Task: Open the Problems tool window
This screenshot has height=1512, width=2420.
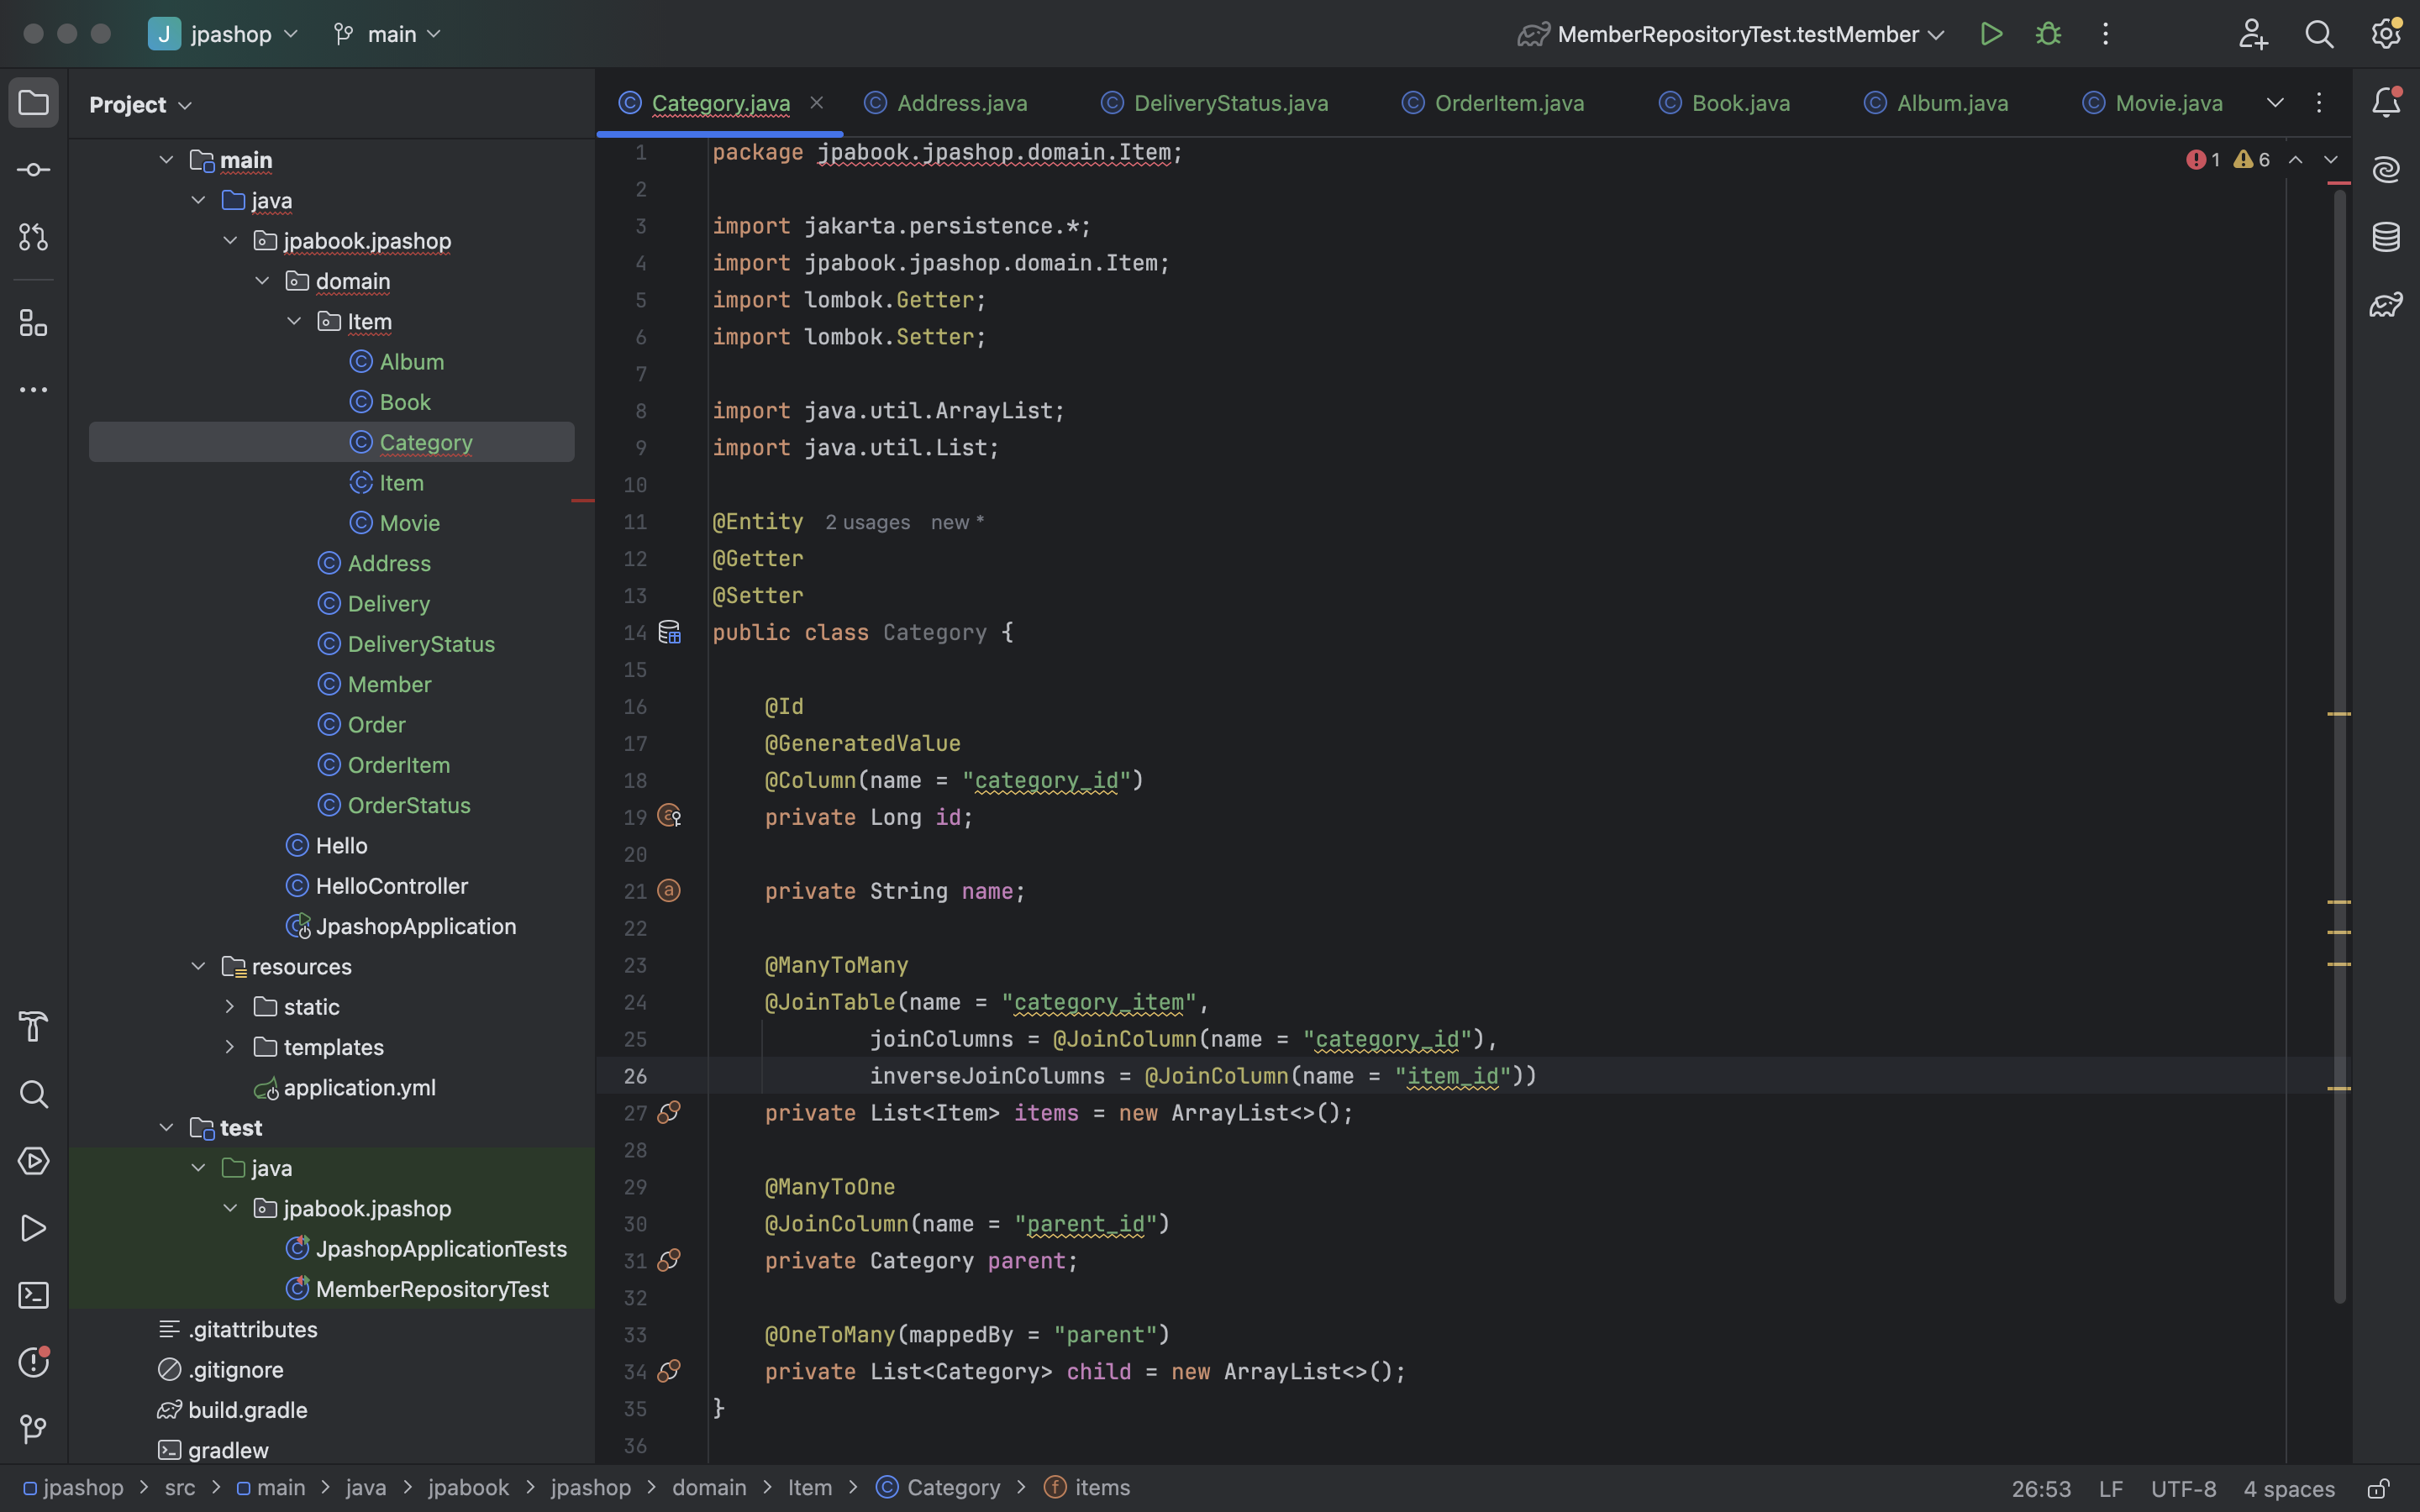Action: [34, 1362]
